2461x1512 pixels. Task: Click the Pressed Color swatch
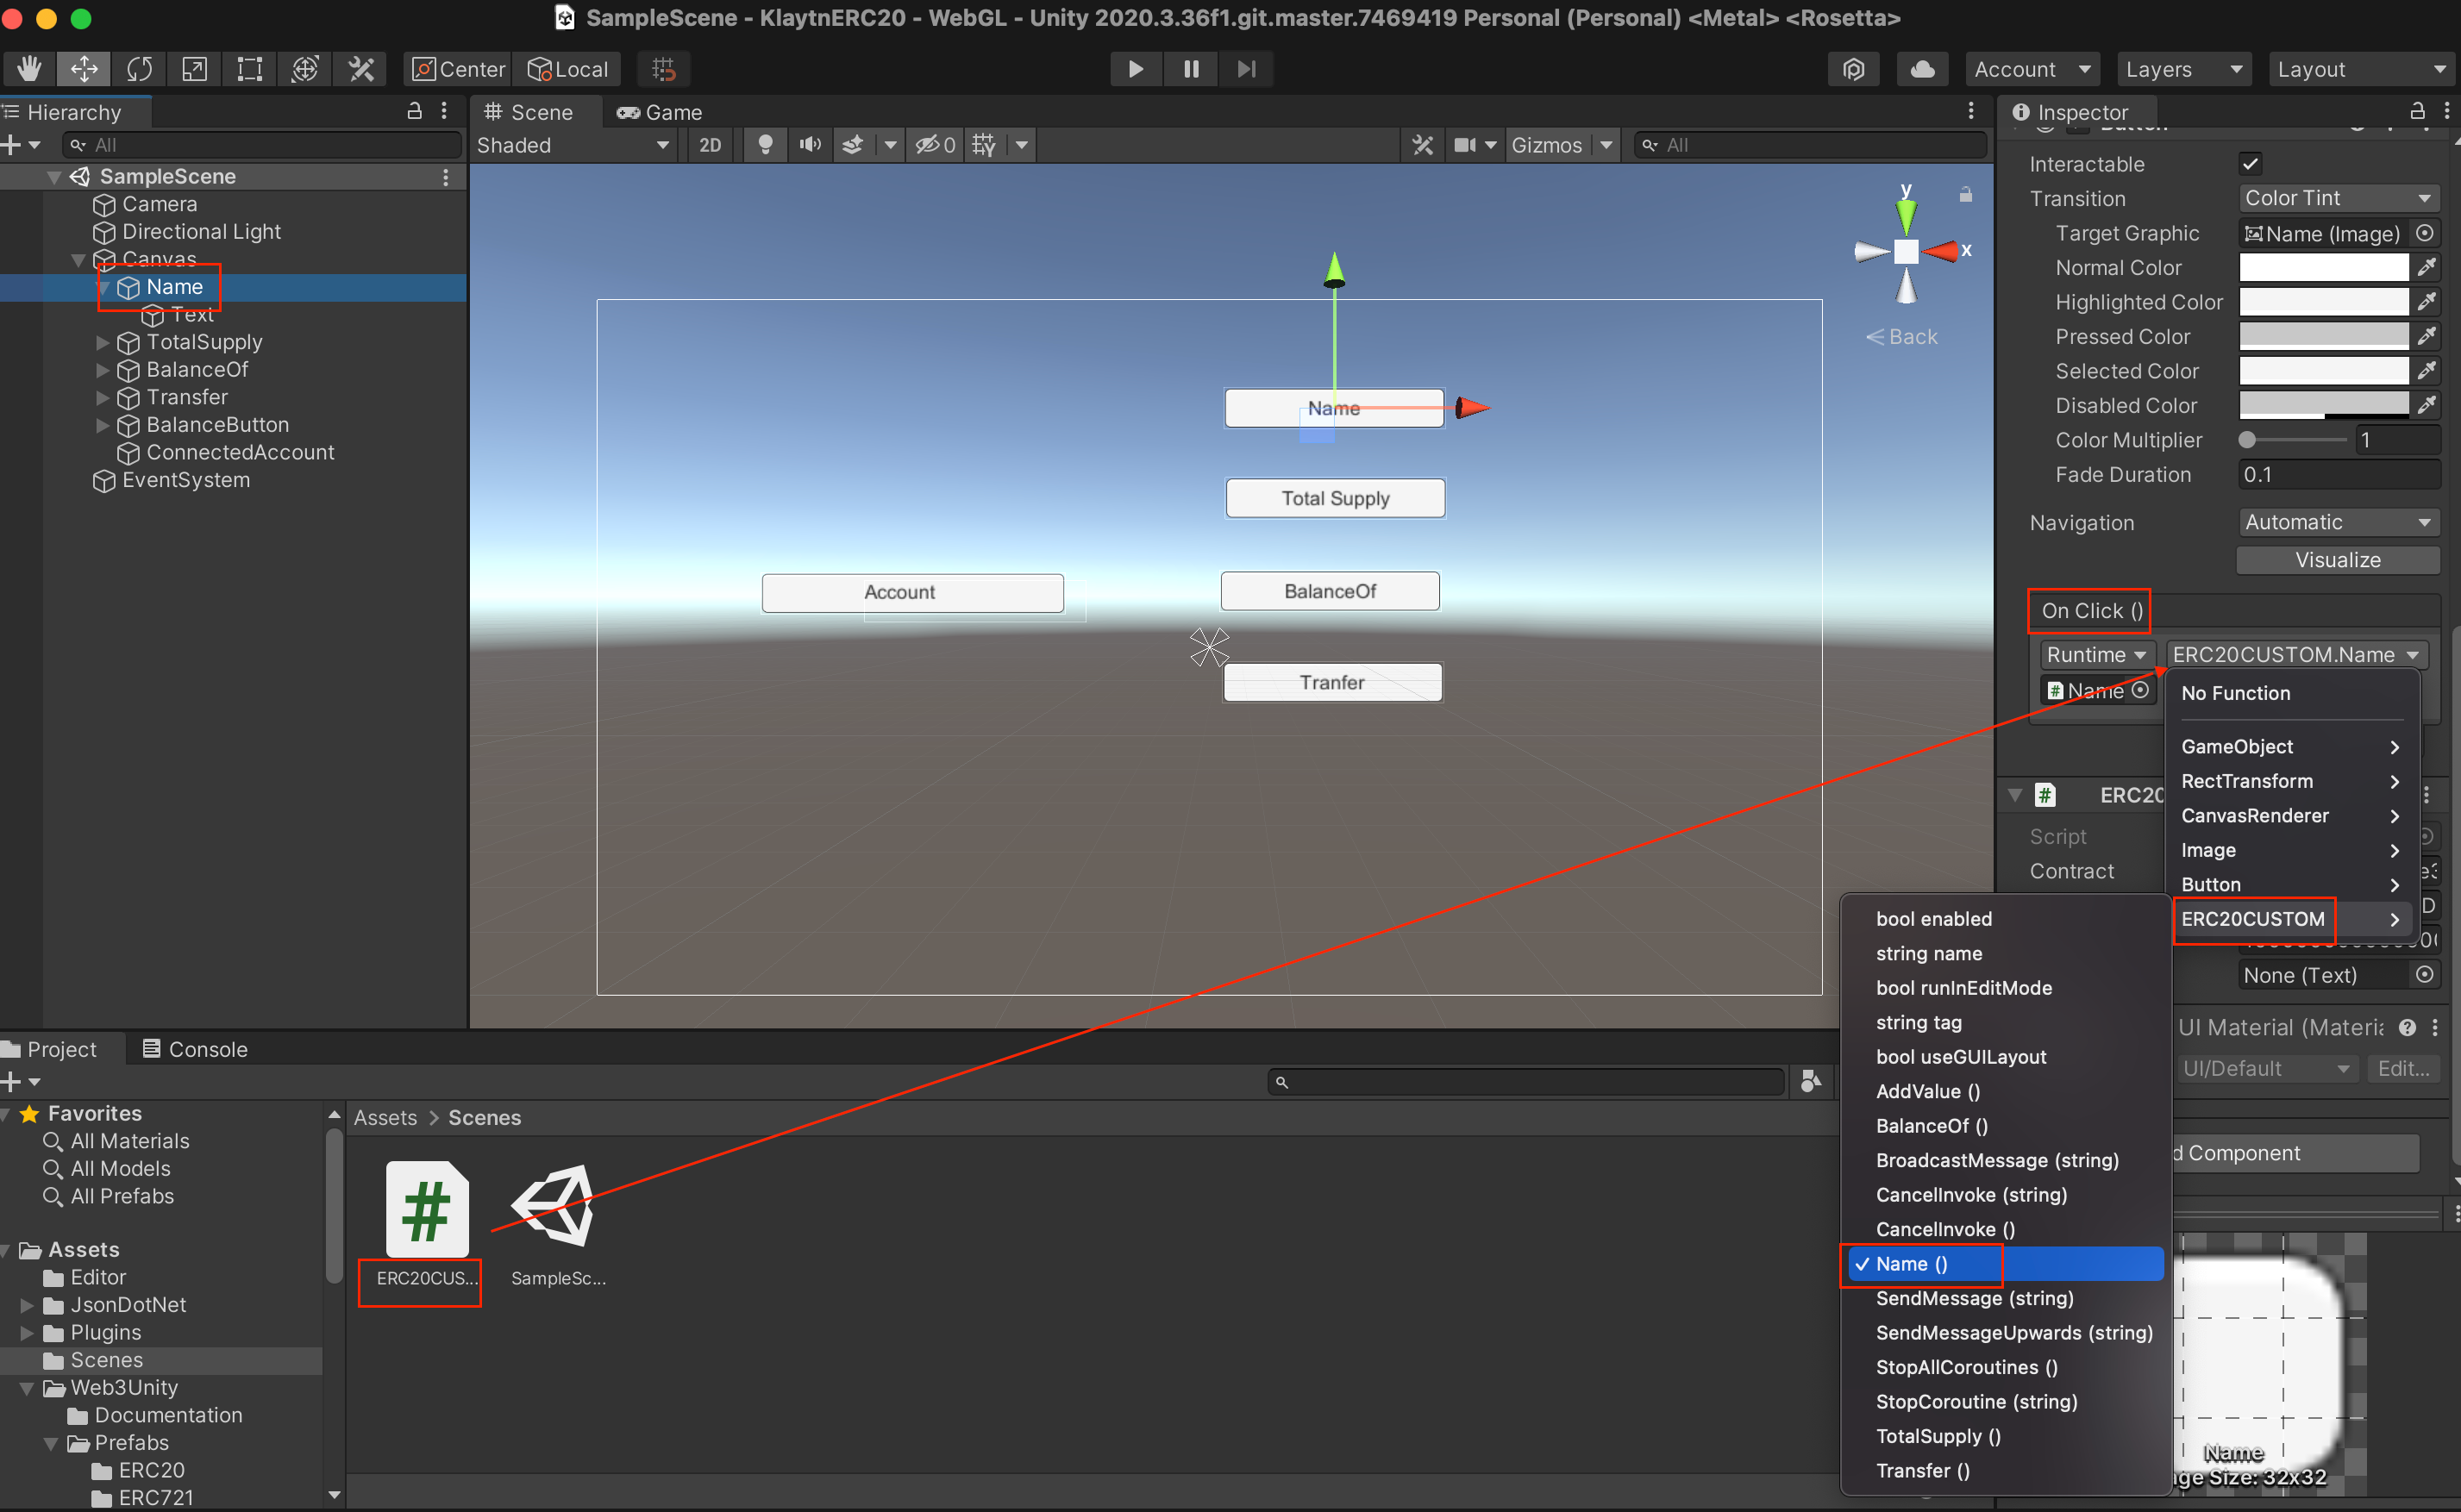[x=2323, y=336]
